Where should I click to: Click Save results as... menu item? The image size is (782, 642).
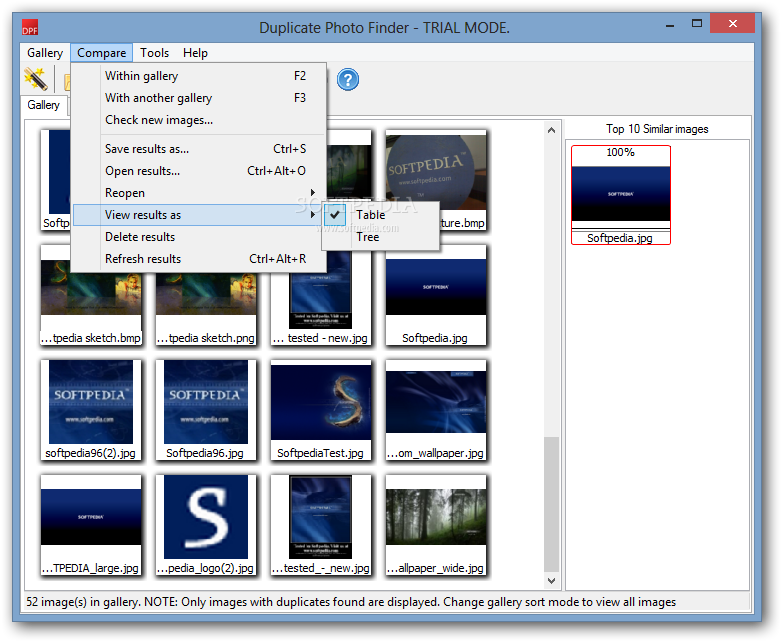(198, 149)
